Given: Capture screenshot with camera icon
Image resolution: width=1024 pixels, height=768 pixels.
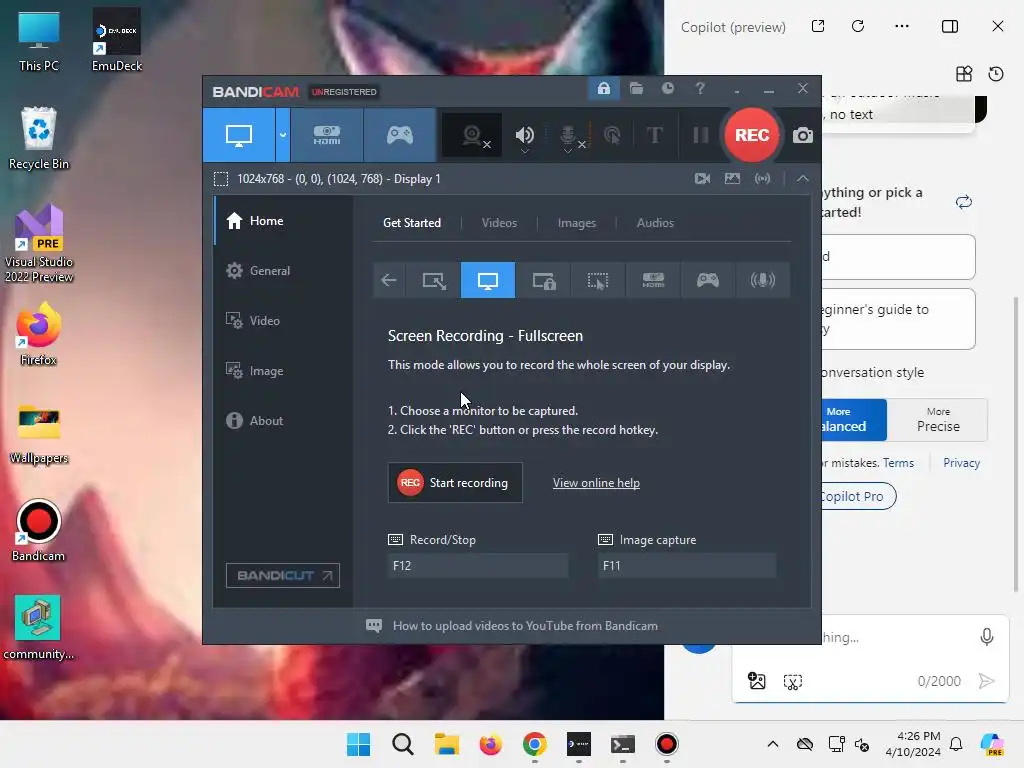Looking at the screenshot, I should (803, 135).
